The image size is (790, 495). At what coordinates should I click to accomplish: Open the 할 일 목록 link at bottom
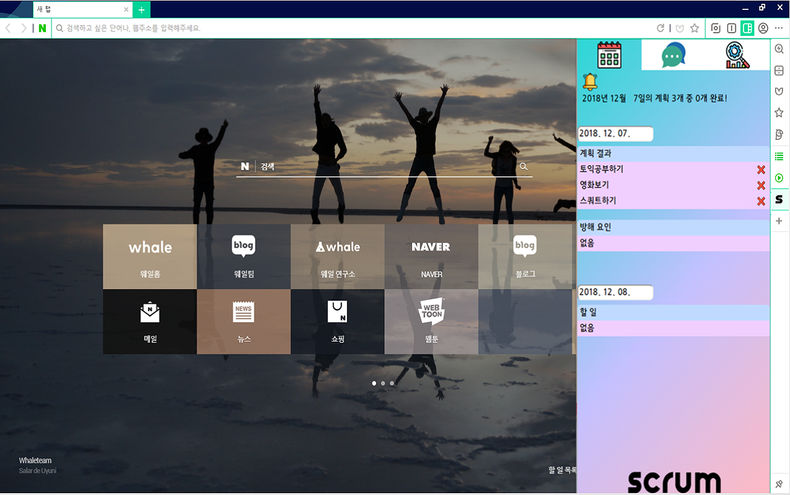tap(562, 470)
